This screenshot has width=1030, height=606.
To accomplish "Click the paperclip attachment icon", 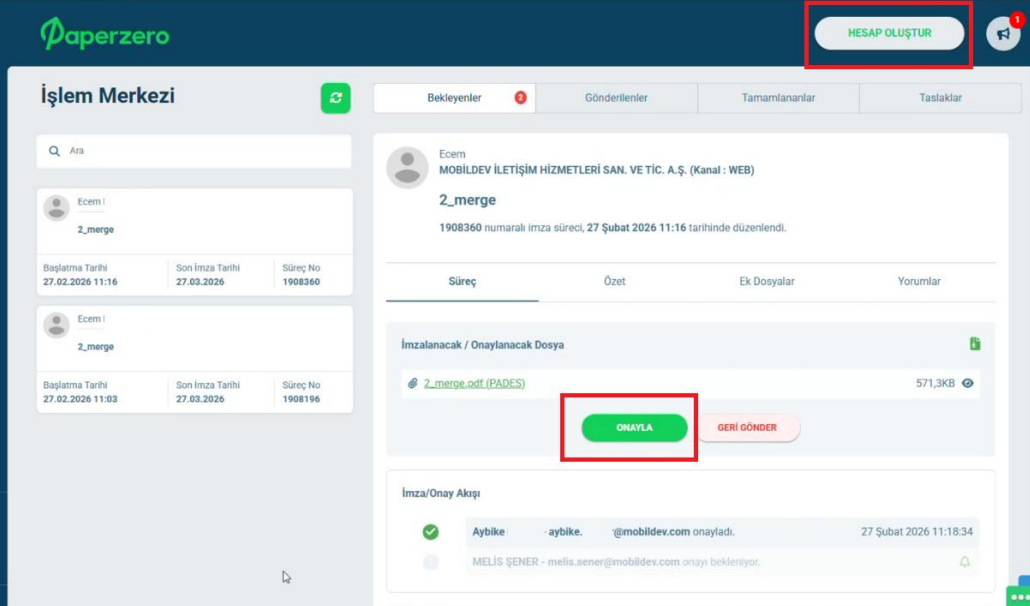I will [x=412, y=383].
